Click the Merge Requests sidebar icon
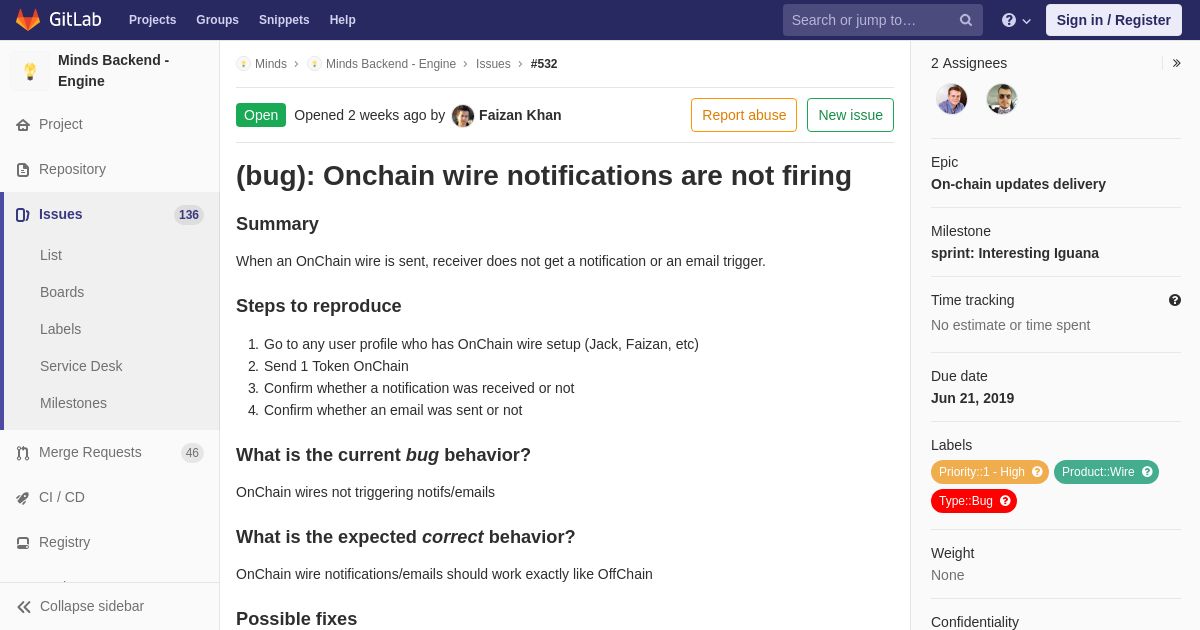 (23, 453)
